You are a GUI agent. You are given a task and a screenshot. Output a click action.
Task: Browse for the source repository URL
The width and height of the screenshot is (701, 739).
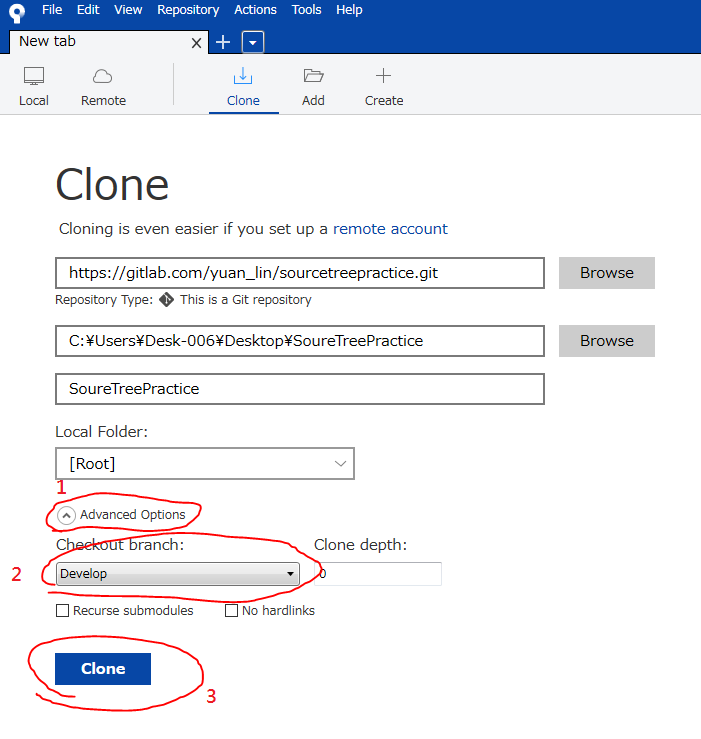(x=607, y=273)
